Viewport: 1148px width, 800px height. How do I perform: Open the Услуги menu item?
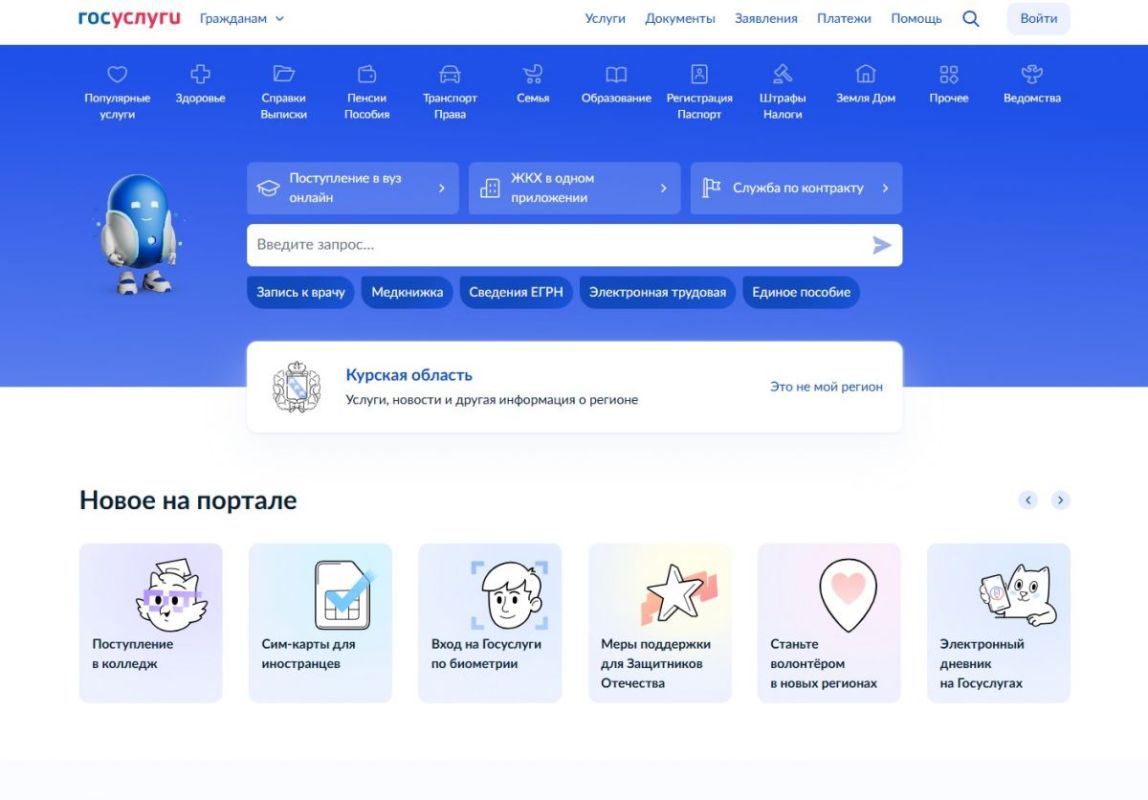605,19
